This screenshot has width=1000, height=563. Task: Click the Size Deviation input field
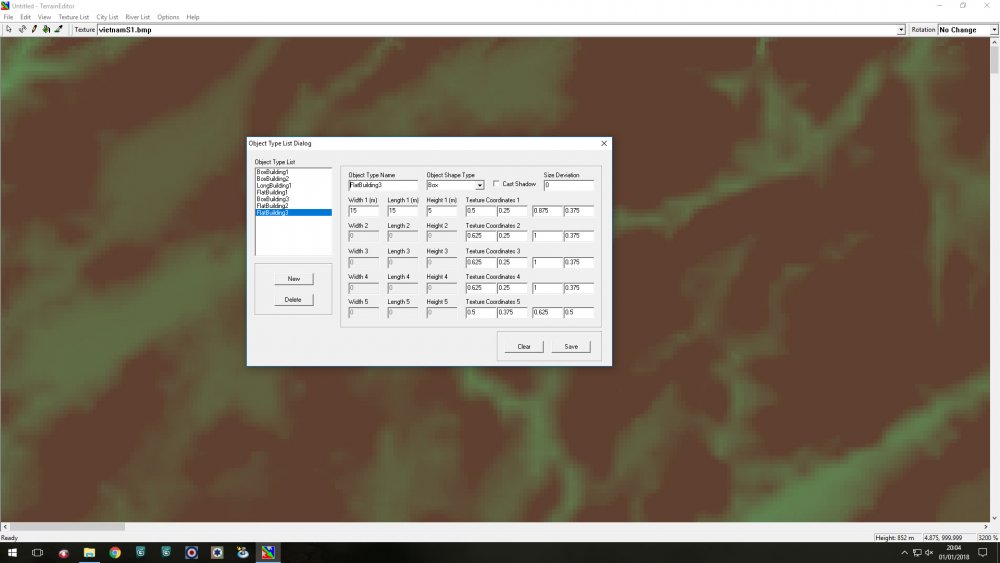click(568, 185)
